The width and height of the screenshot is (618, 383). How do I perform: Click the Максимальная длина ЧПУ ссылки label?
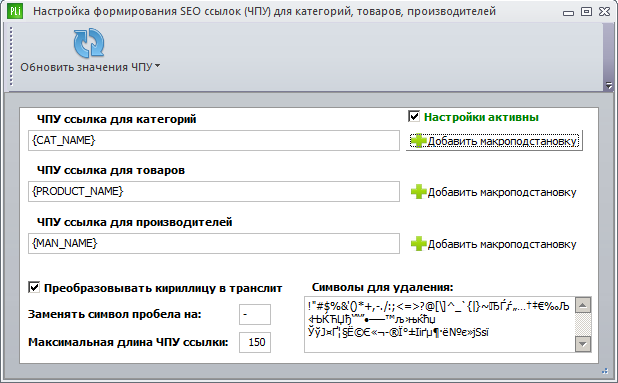128,342
